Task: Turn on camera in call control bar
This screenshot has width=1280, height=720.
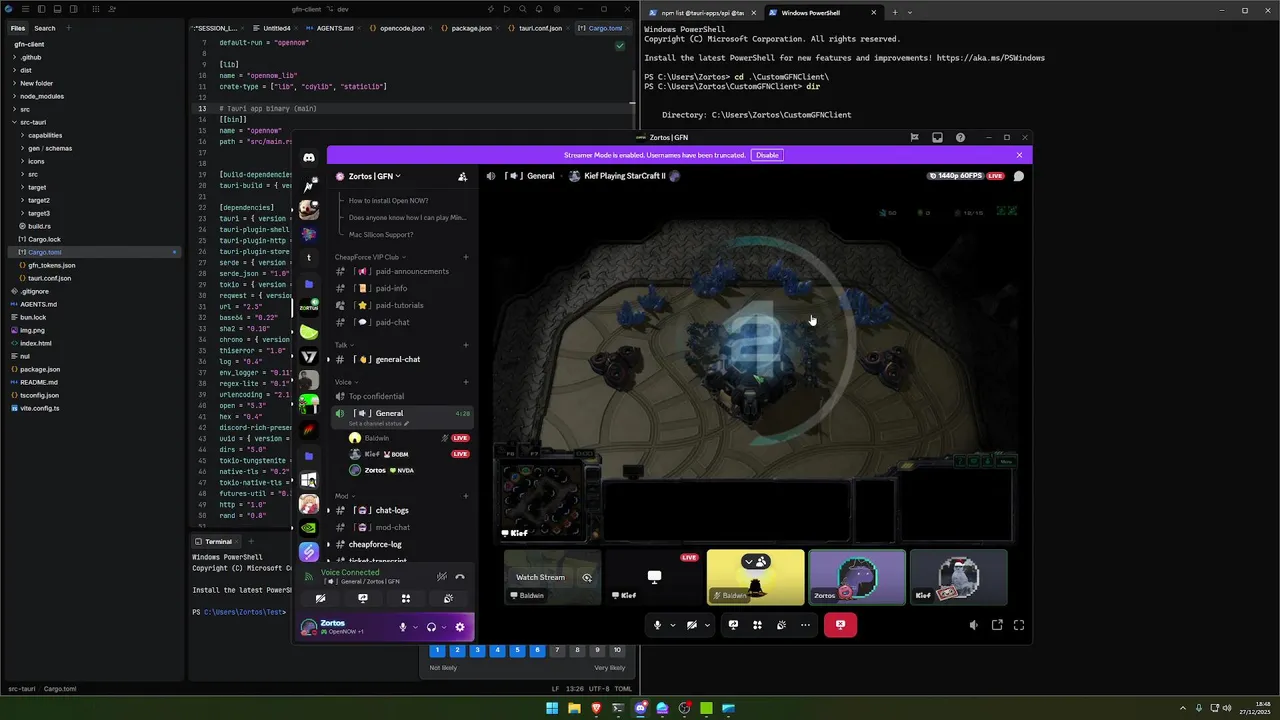Action: (x=691, y=625)
